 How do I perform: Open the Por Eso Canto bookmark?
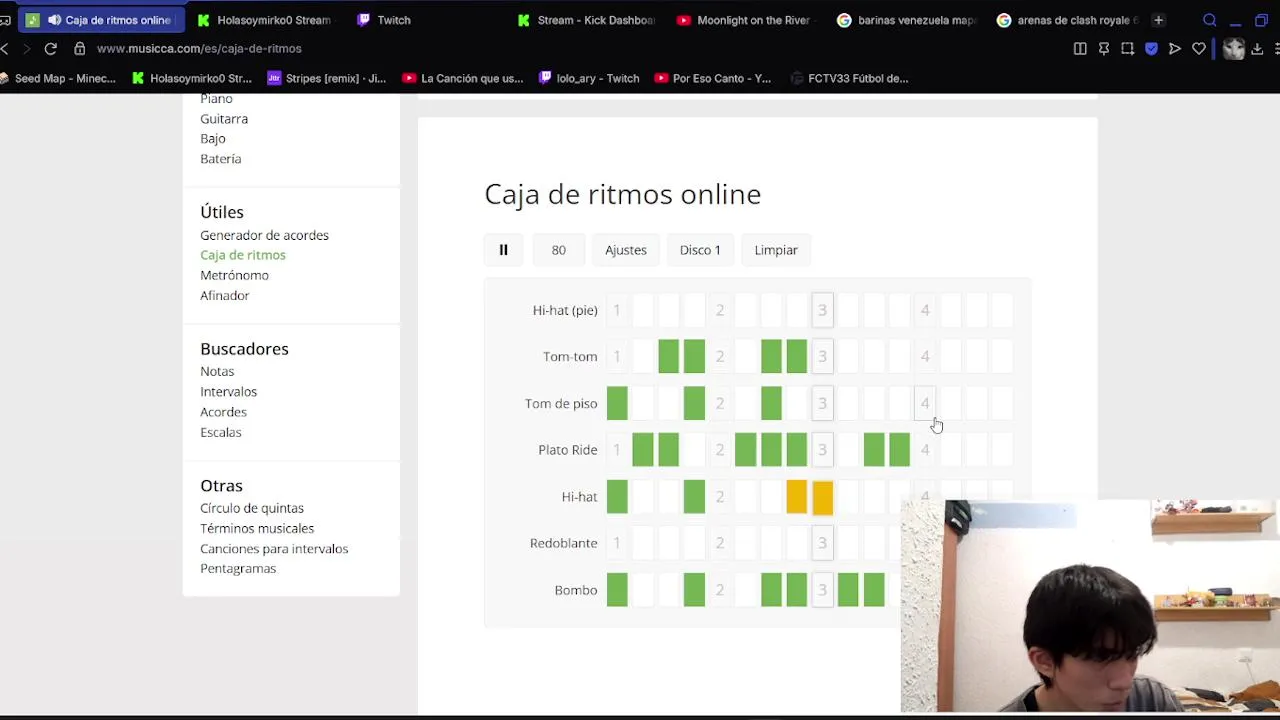pos(713,78)
